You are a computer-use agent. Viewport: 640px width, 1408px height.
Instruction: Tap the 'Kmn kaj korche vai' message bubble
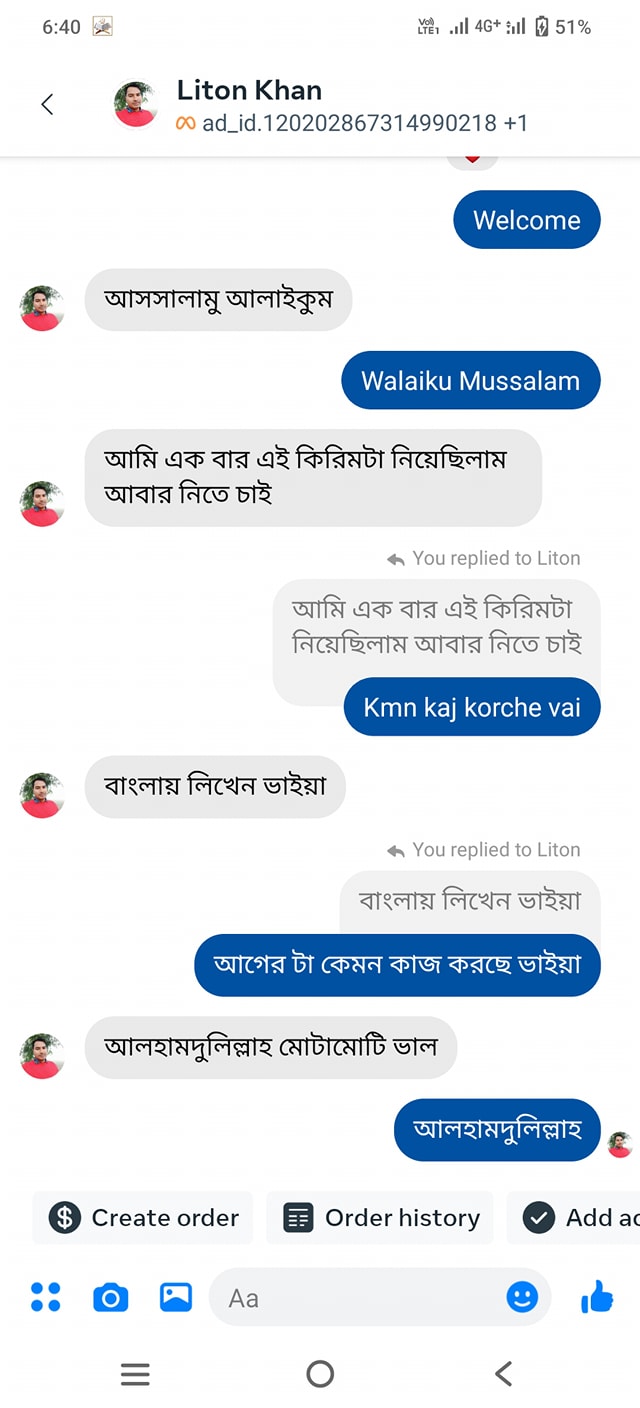click(x=472, y=707)
